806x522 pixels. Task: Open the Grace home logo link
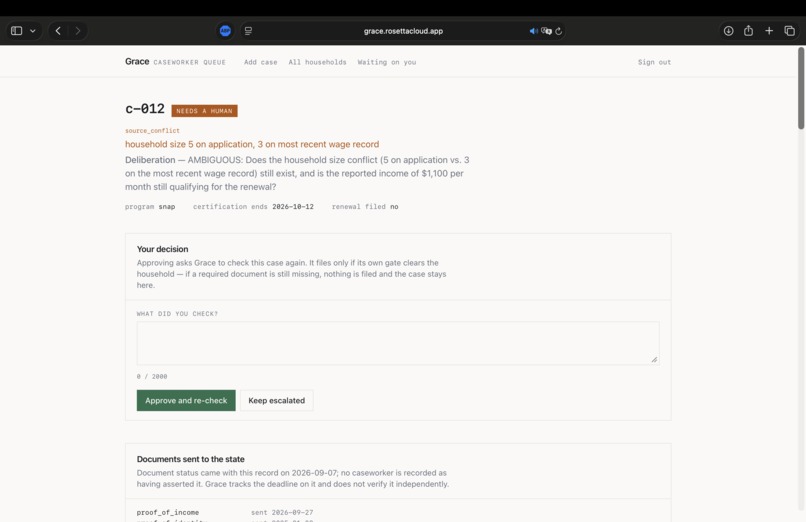point(137,62)
